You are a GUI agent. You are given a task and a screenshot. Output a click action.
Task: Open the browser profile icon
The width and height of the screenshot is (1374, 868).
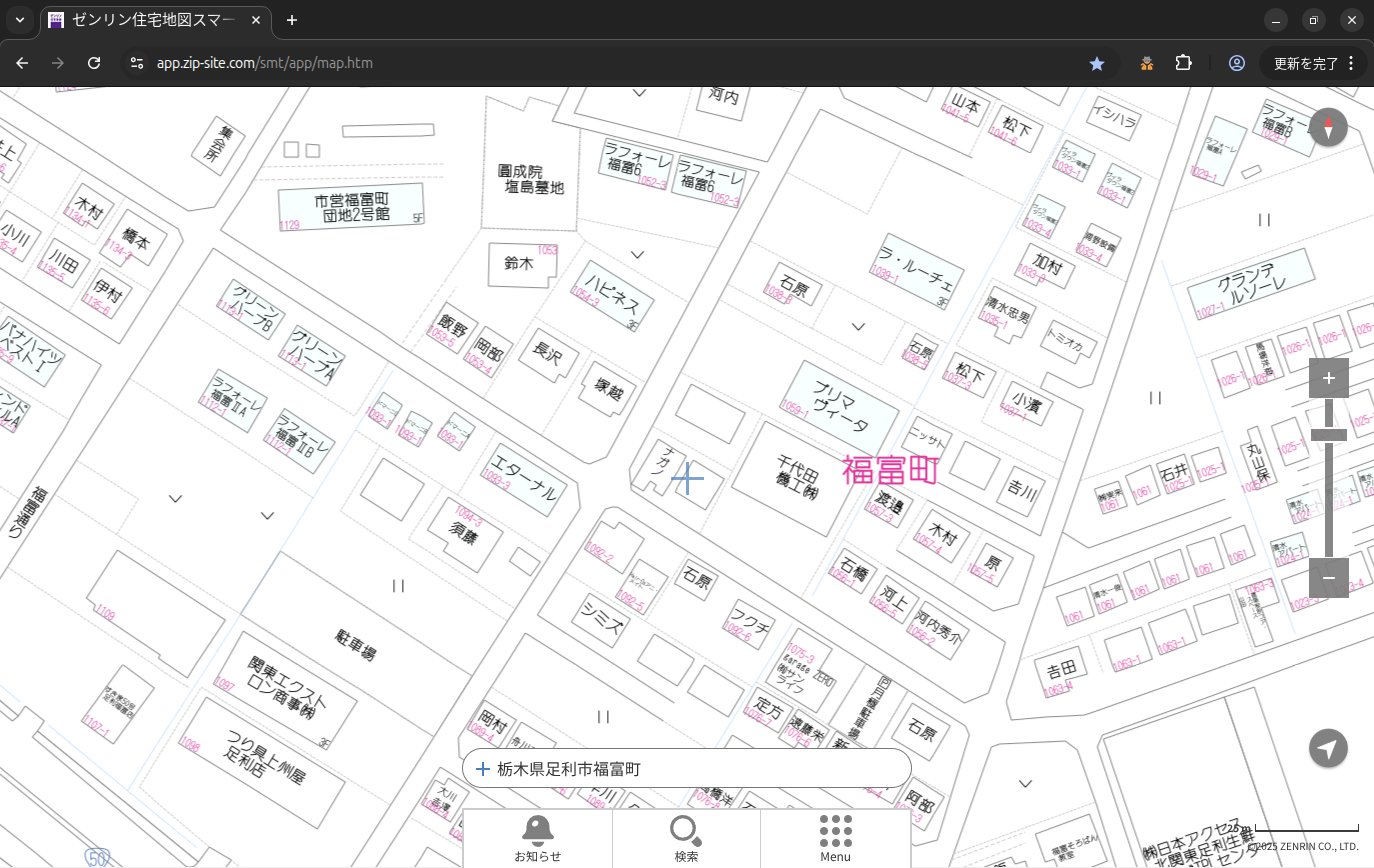click(1237, 63)
